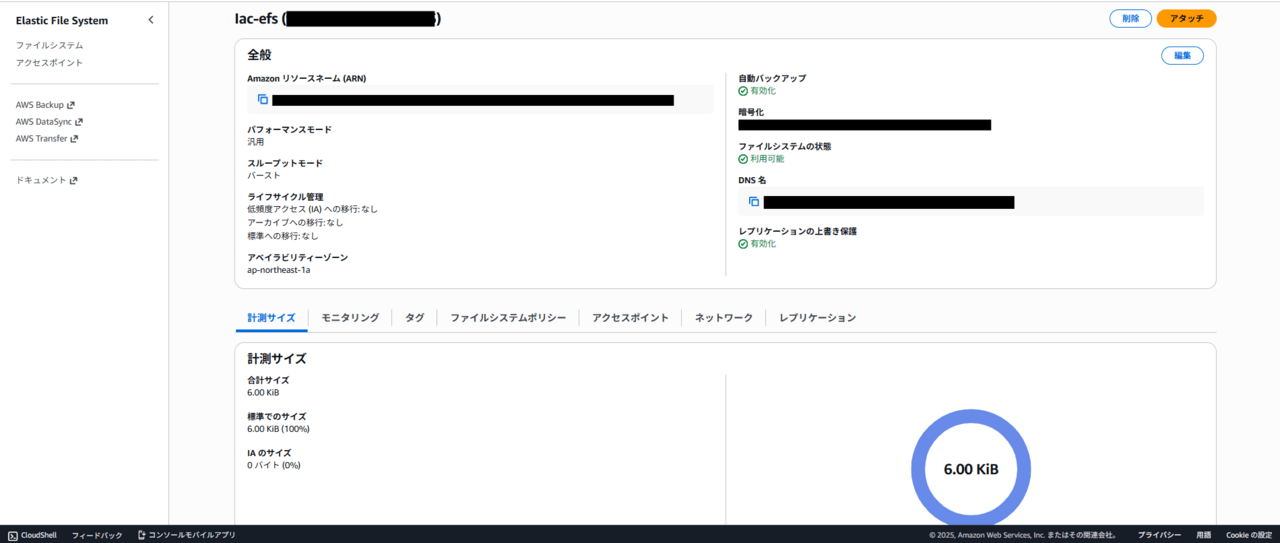Click the console mobile app icon
1280x543 pixels.
coord(142,535)
